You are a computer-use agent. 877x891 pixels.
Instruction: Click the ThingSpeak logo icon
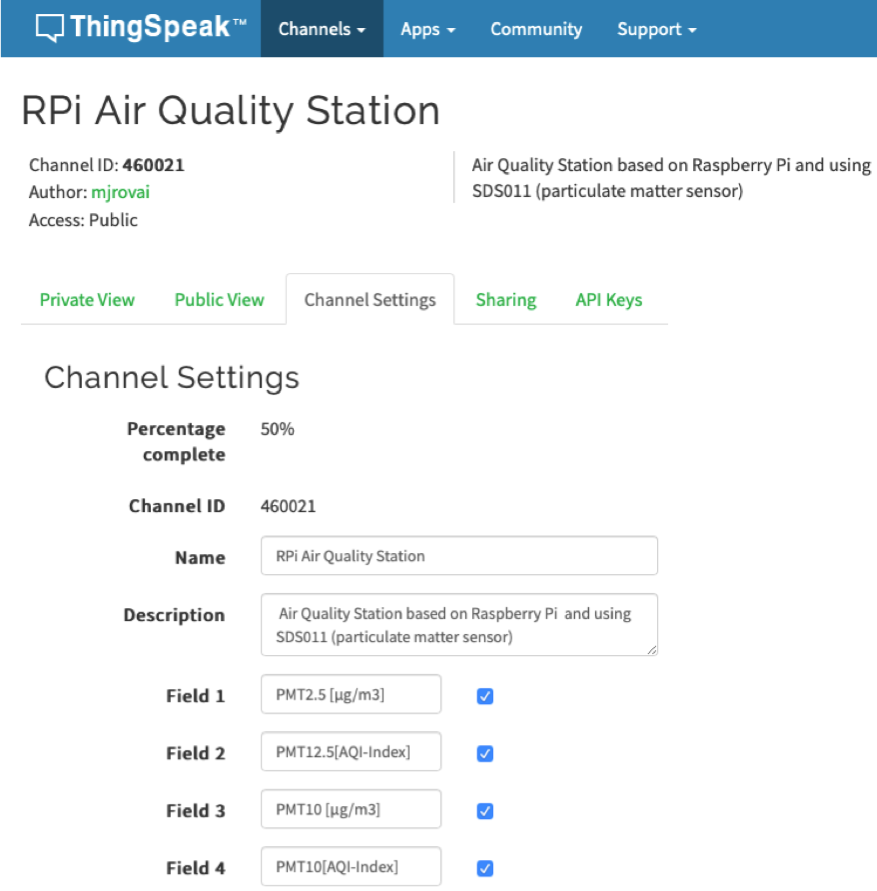point(49,28)
